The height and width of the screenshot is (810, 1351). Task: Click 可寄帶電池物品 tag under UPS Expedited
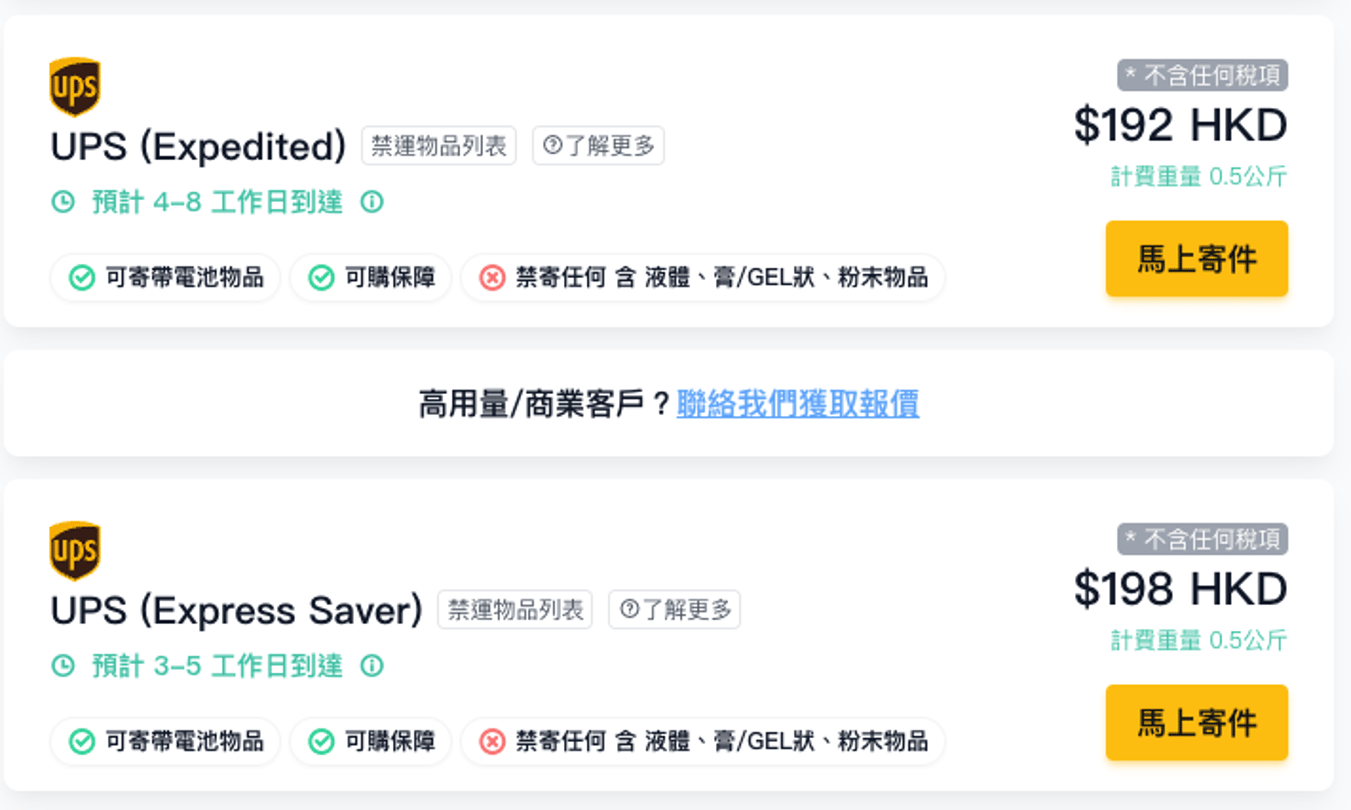(x=166, y=278)
